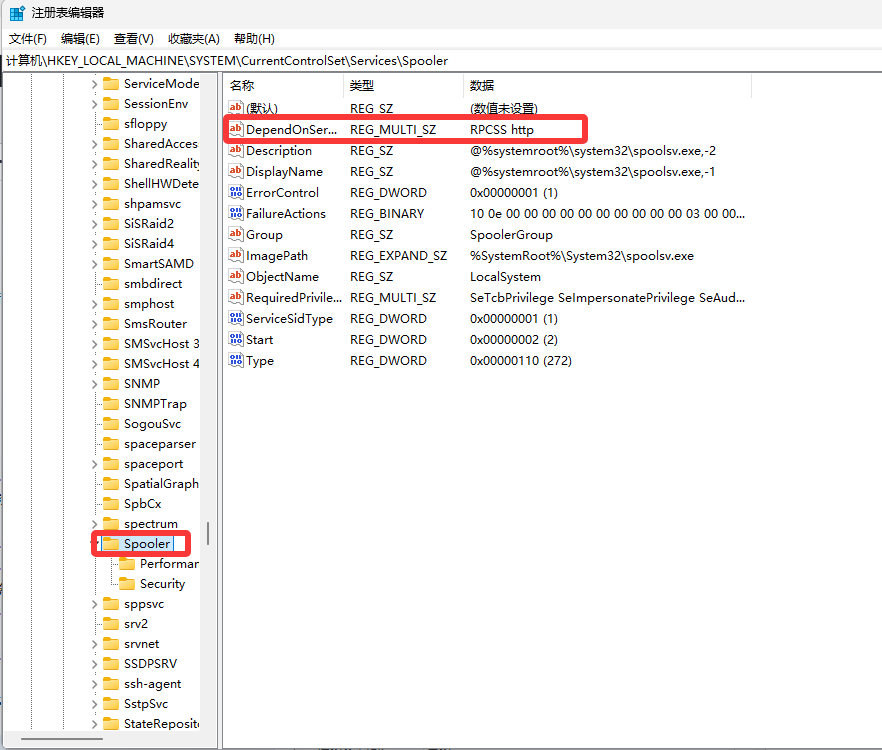This screenshot has width=882, height=750.
Task: Open the 编辑(E) menu
Action: (80, 39)
